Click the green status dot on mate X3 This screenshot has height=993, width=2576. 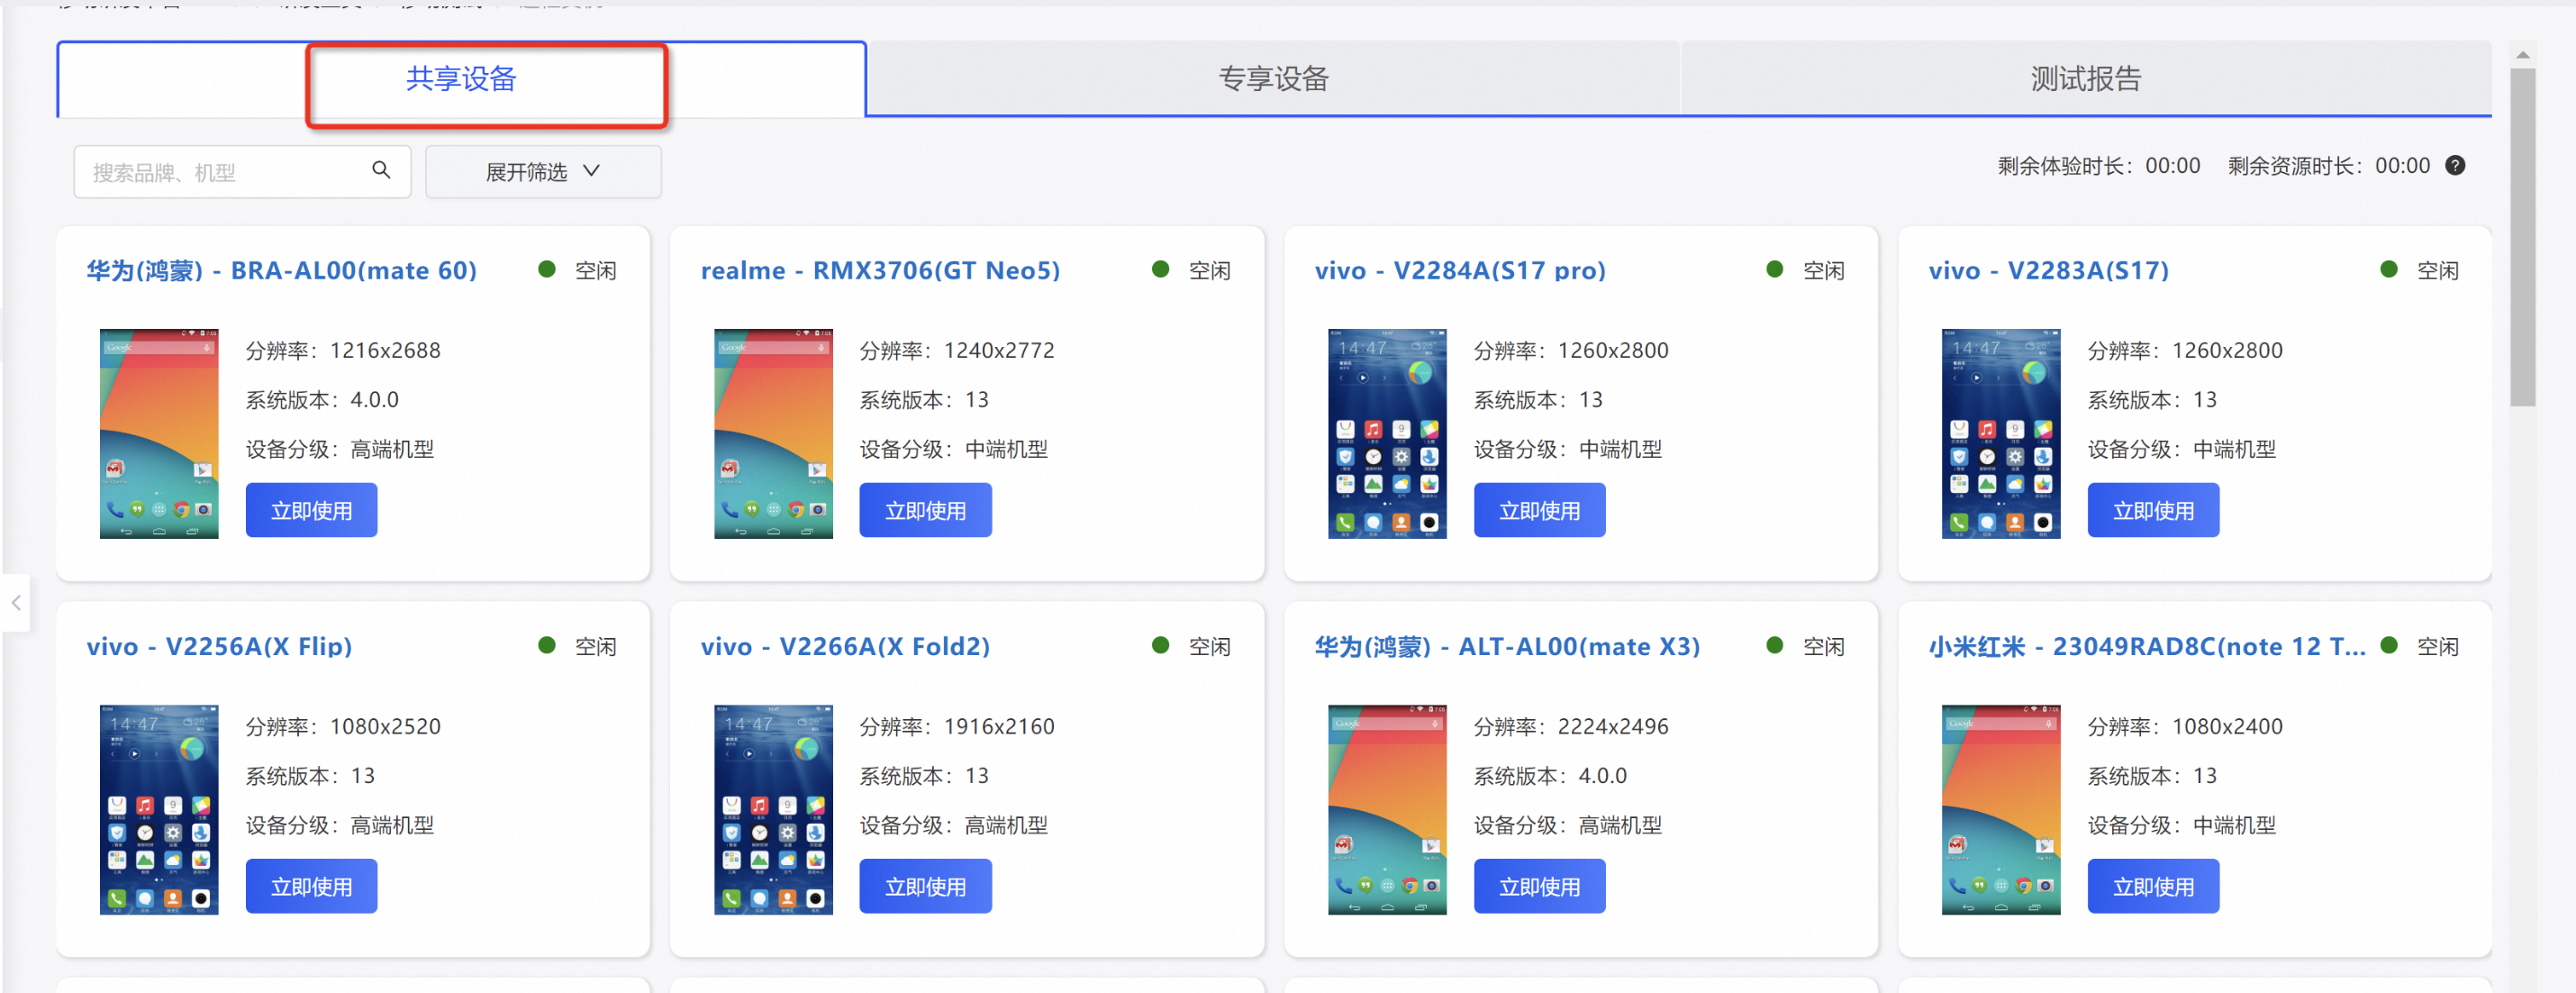[1775, 645]
